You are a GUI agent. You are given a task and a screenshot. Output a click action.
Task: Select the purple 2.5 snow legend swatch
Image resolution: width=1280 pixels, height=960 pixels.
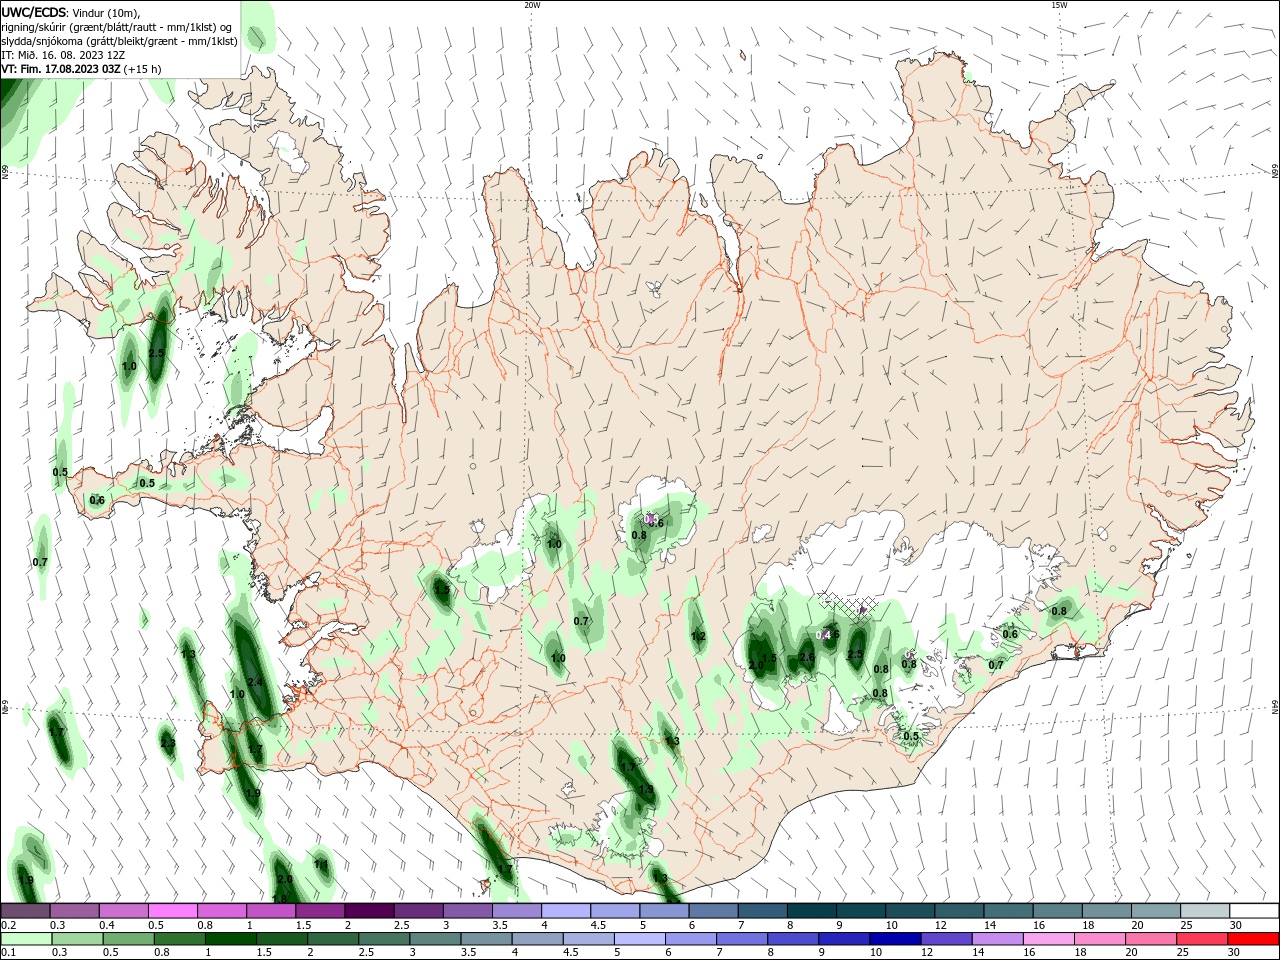[x=419, y=911]
